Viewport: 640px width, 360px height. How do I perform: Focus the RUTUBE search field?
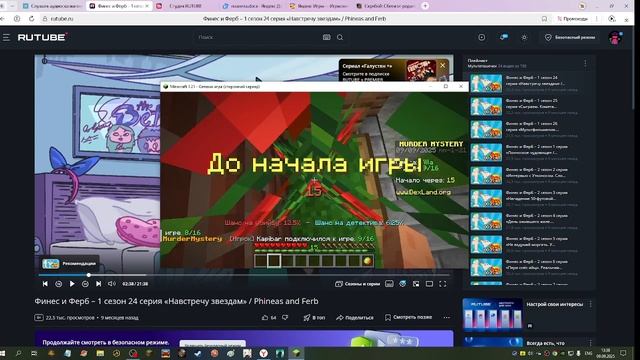(257, 37)
